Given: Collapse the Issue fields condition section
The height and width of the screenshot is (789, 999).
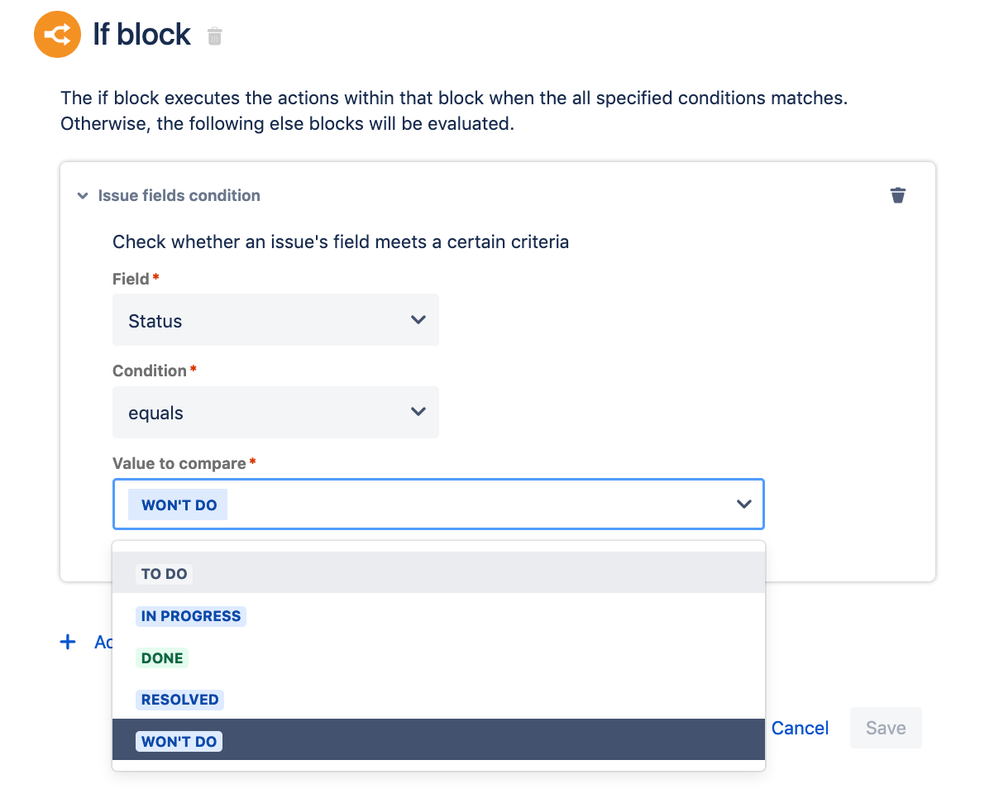Looking at the screenshot, I should click(83, 196).
